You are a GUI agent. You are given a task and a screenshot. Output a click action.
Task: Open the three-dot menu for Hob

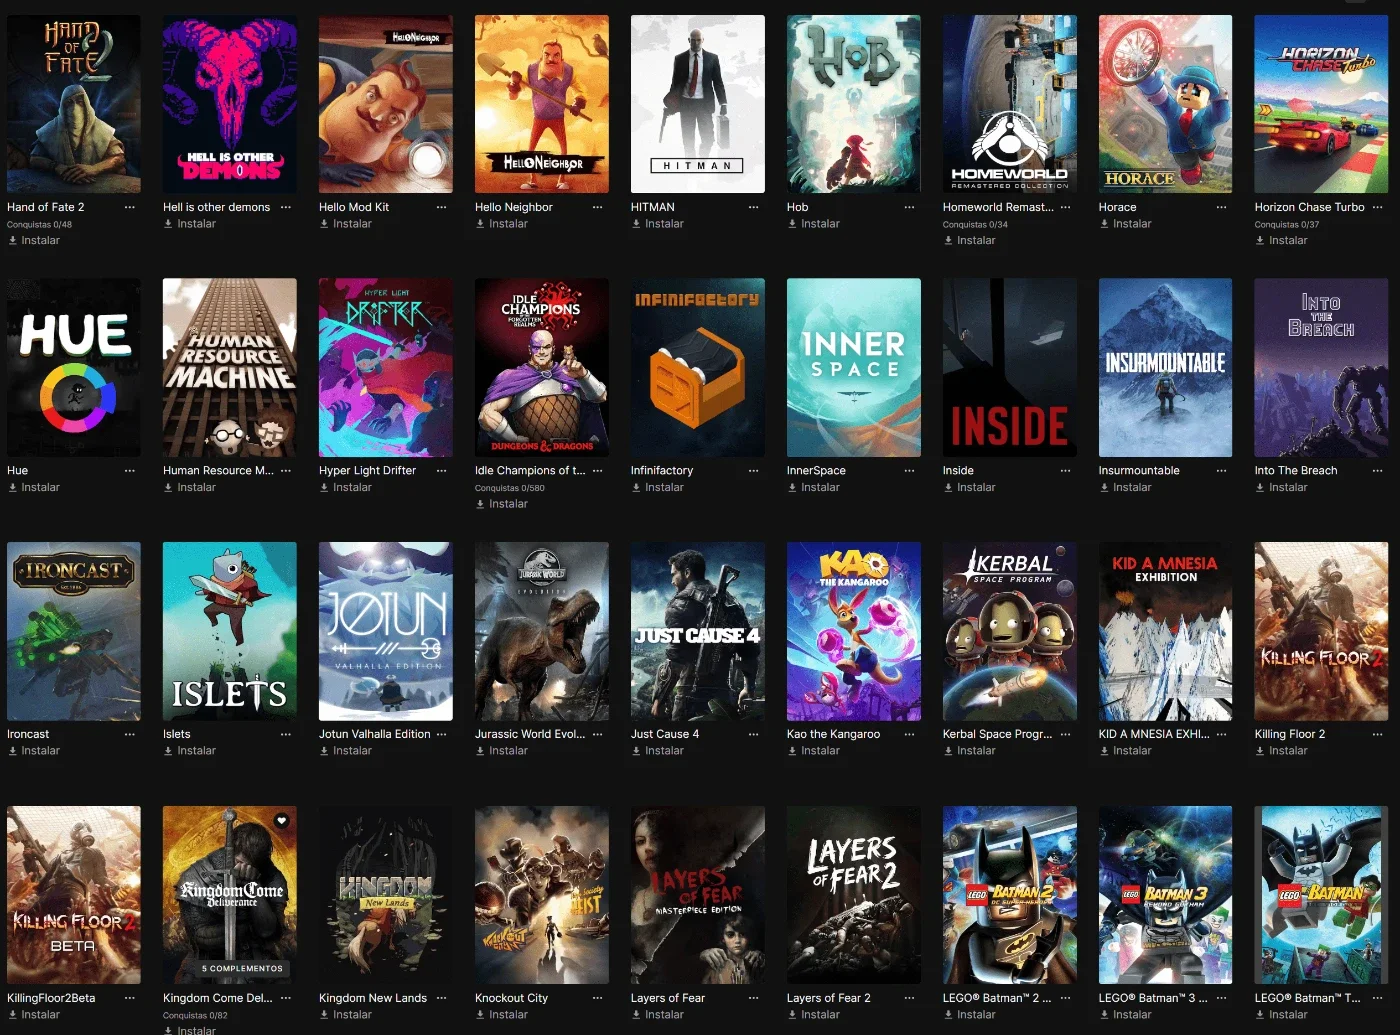(x=910, y=207)
